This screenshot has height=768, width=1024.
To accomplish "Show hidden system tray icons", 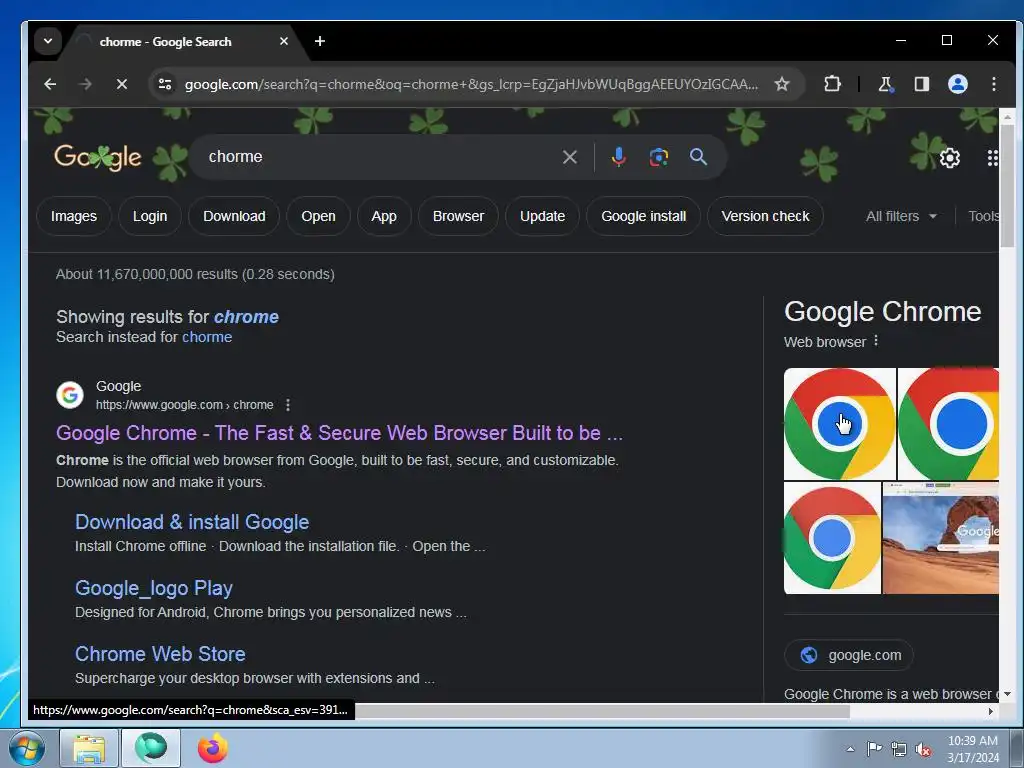I will point(850,749).
